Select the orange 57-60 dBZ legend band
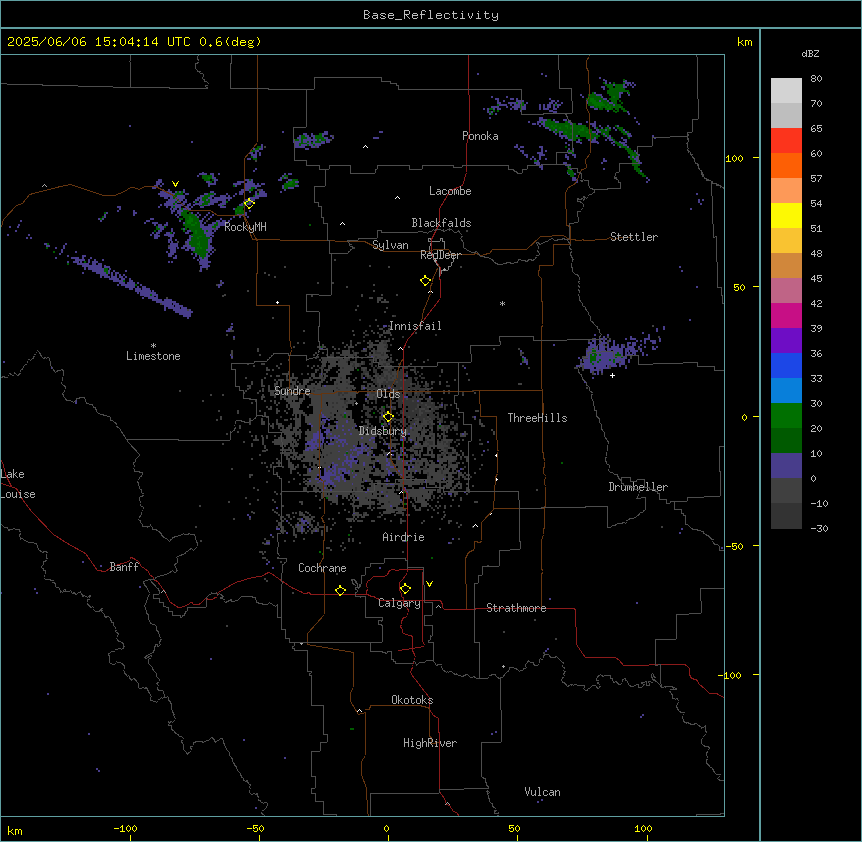Screen dimensions: 862x842 (x=786, y=165)
